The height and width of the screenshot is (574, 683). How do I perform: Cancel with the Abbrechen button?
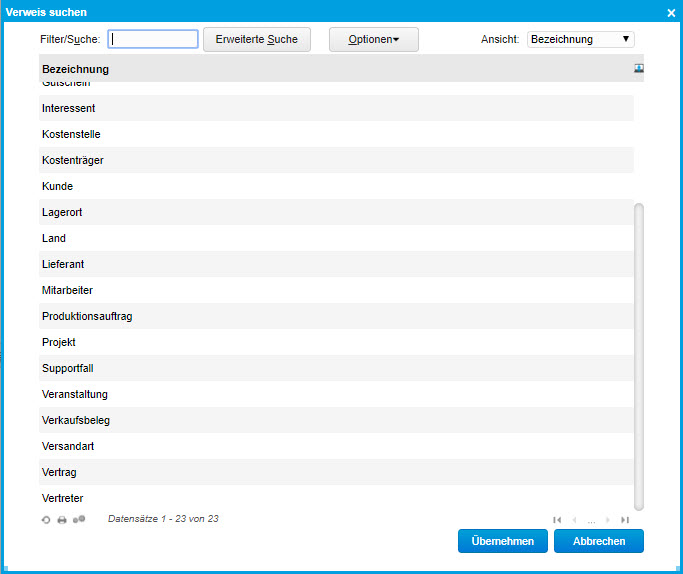click(599, 541)
